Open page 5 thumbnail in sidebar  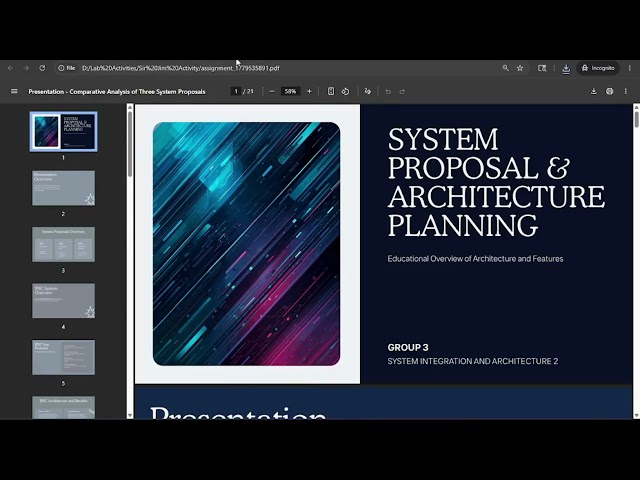[64, 357]
